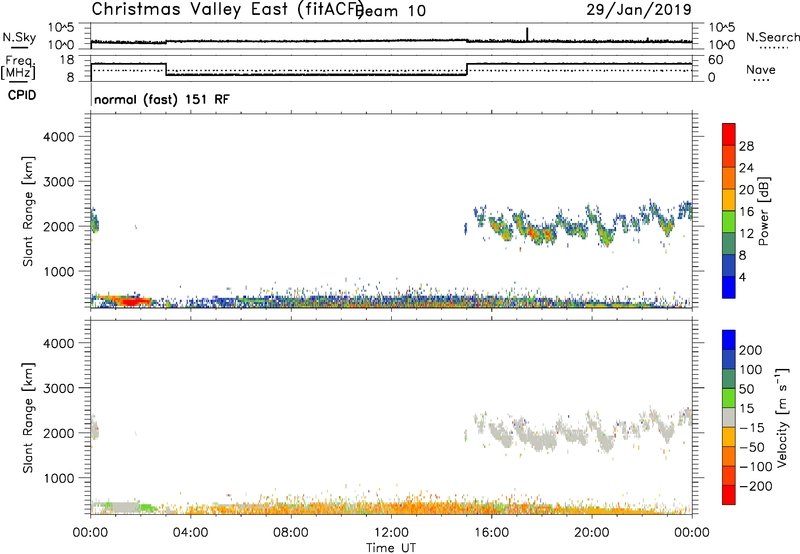Pick the Power colorbar segment between 4 and 8
The image size is (800, 554).
point(729,265)
